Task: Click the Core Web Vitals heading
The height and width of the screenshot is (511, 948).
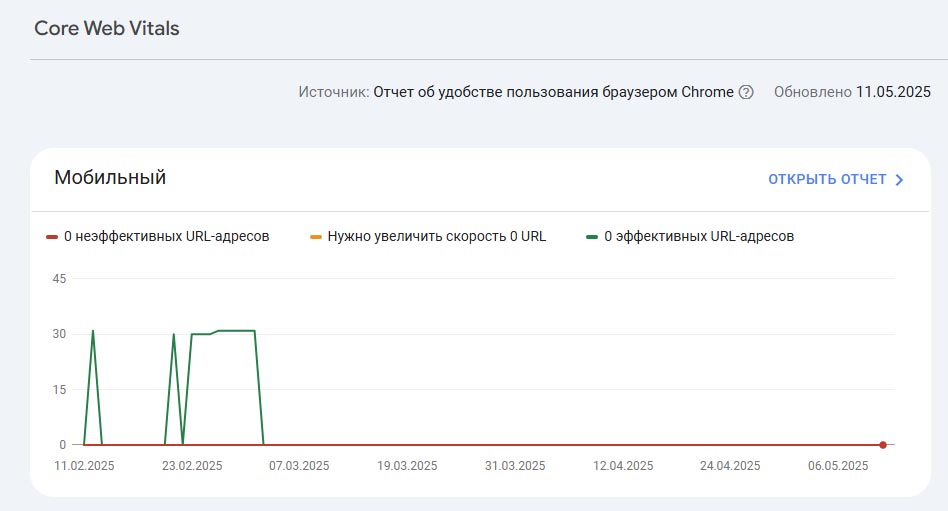Action: 107,28
